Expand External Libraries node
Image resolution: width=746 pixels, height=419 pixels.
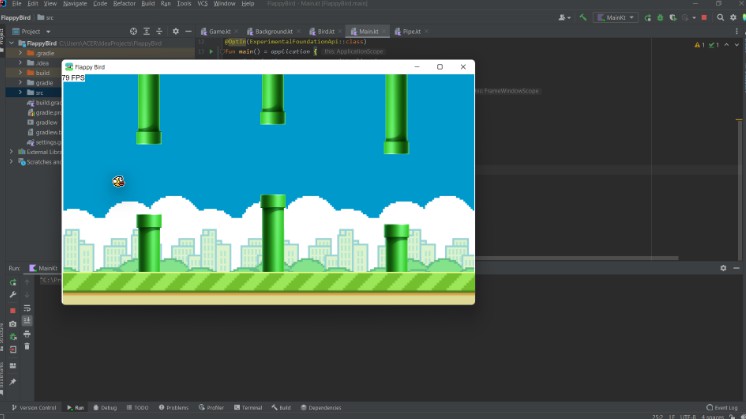[x=11, y=152]
